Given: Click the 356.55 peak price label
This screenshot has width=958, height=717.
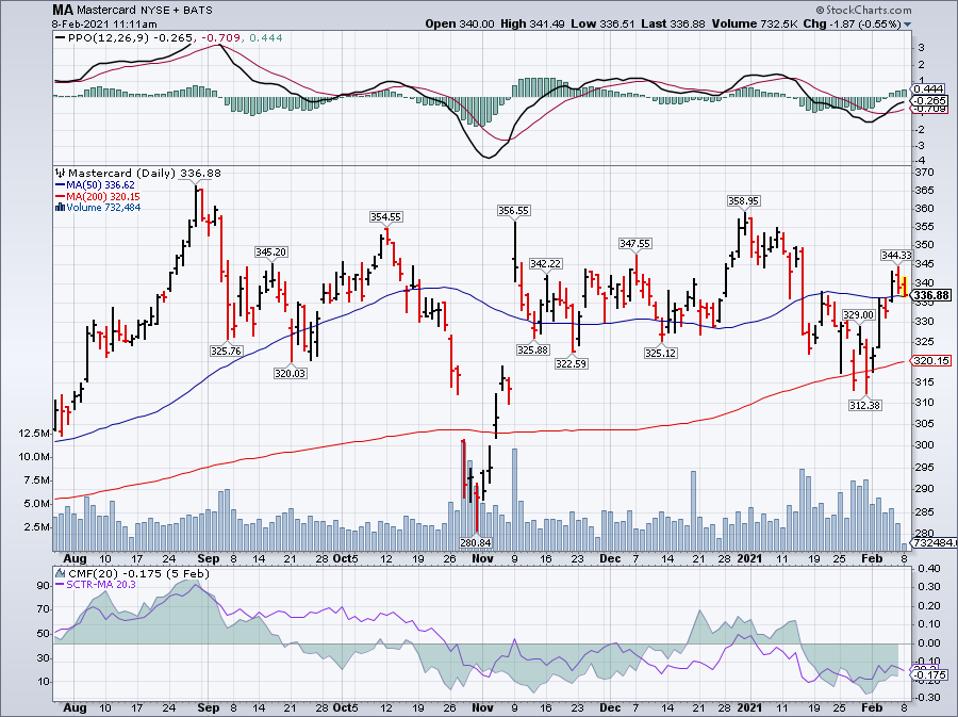Looking at the screenshot, I should pyautogui.click(x=514, y=210).
